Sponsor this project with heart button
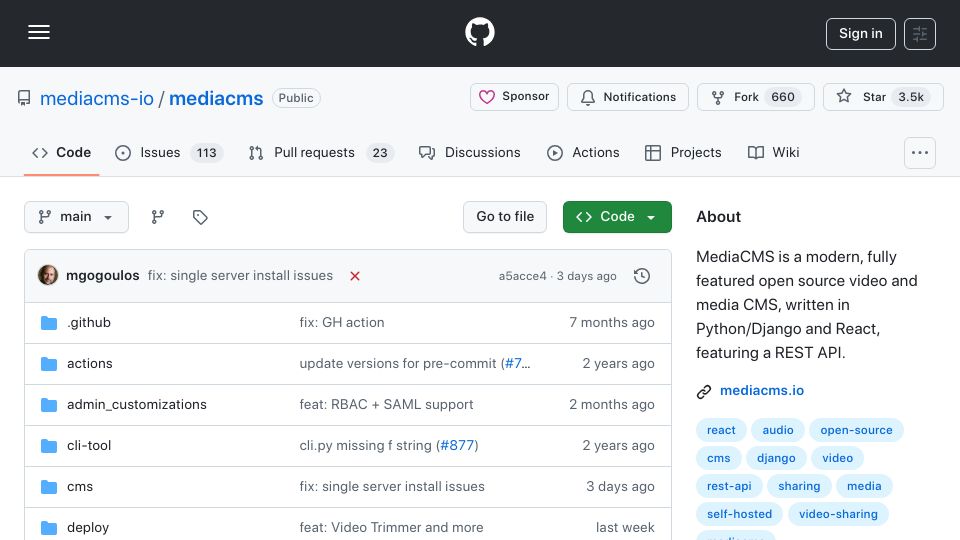960x540 pixels. tap(514, 97)
